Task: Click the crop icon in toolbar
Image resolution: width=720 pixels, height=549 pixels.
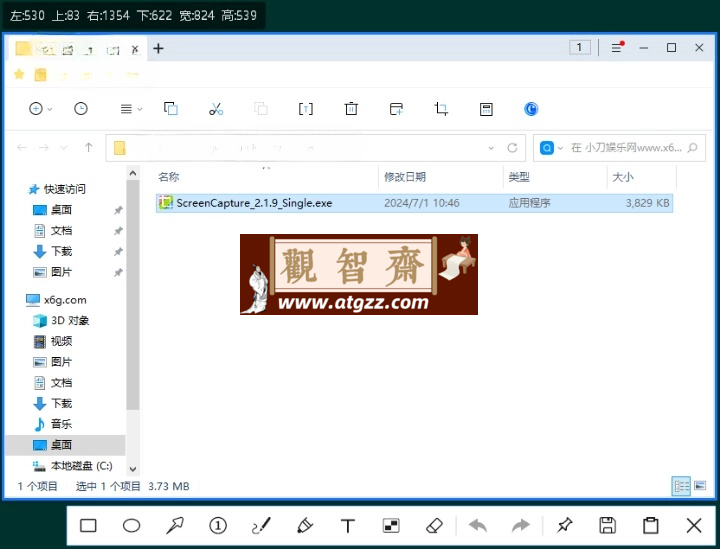Action: [441, 109]
